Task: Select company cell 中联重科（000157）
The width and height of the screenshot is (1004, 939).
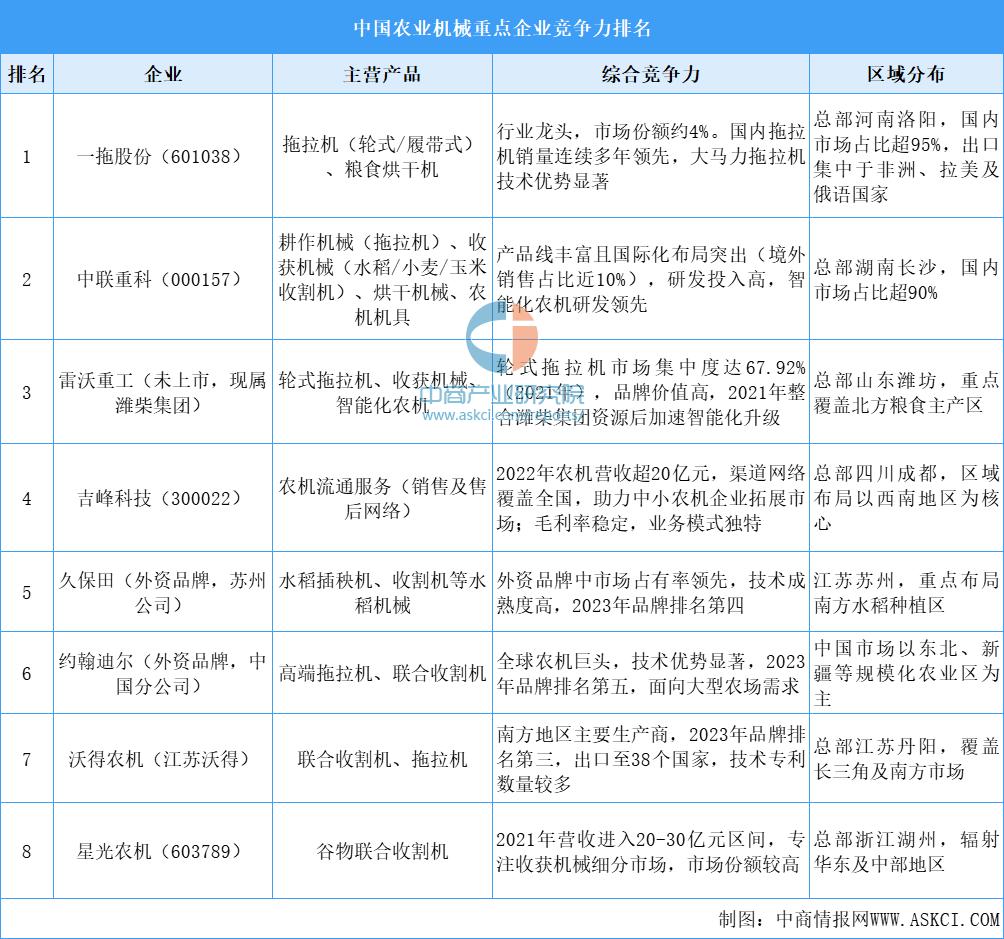Action: pyautogui.click(x=163, y=279)
